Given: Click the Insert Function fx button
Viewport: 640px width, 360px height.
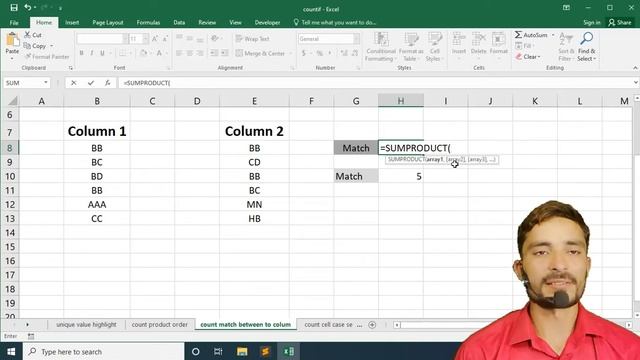Looking at the screenshot, I should point(107,83).
